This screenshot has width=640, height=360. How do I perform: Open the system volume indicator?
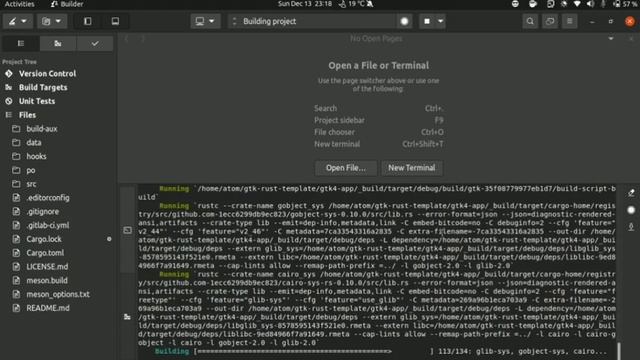point(590,4)
